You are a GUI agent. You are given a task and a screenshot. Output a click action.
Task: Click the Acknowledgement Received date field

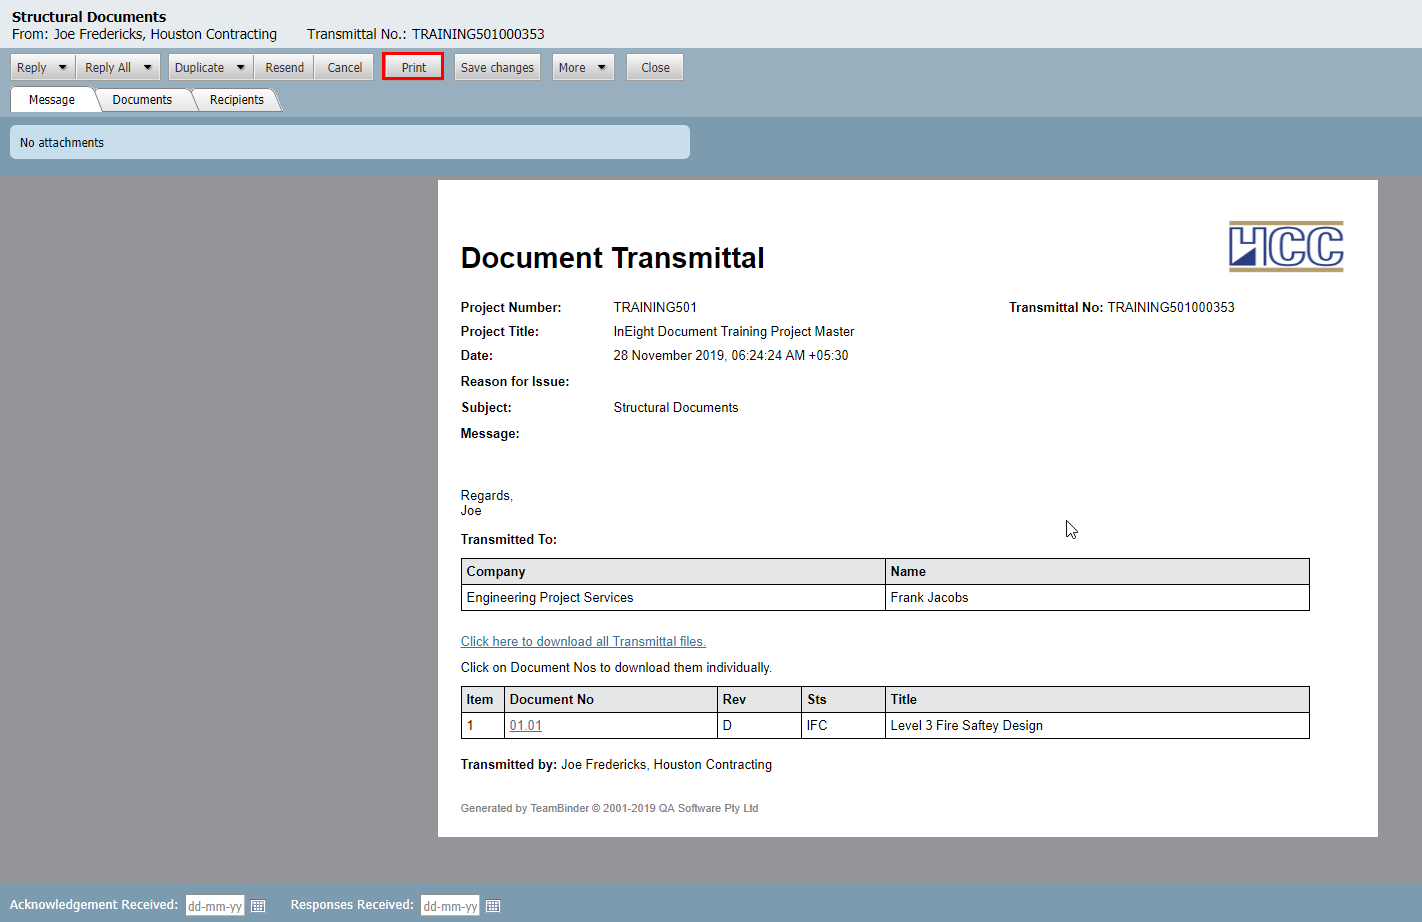[x=215, y=906]
